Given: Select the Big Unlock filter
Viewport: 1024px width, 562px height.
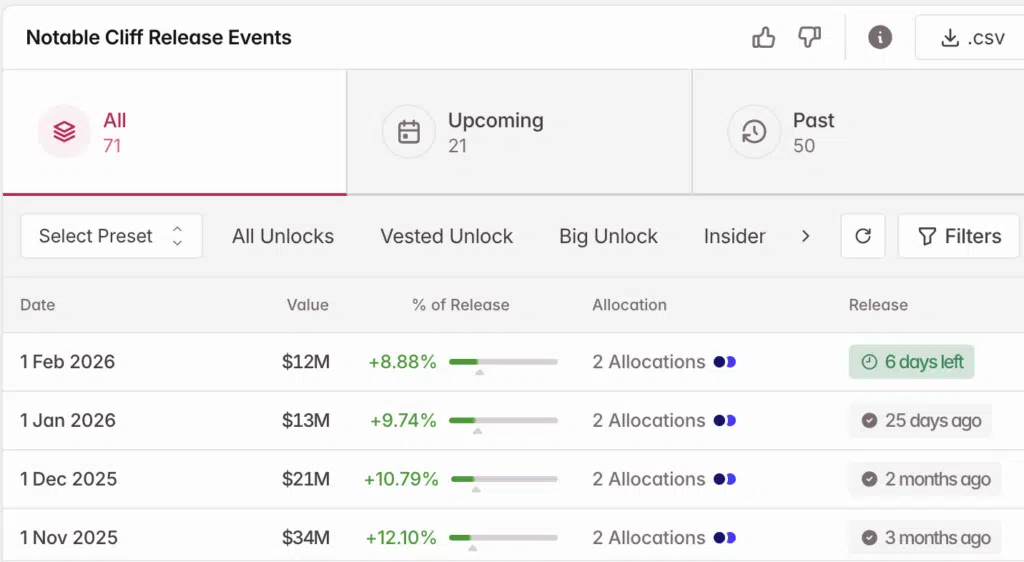Looking at the screenshot, I should coord(608,236).
